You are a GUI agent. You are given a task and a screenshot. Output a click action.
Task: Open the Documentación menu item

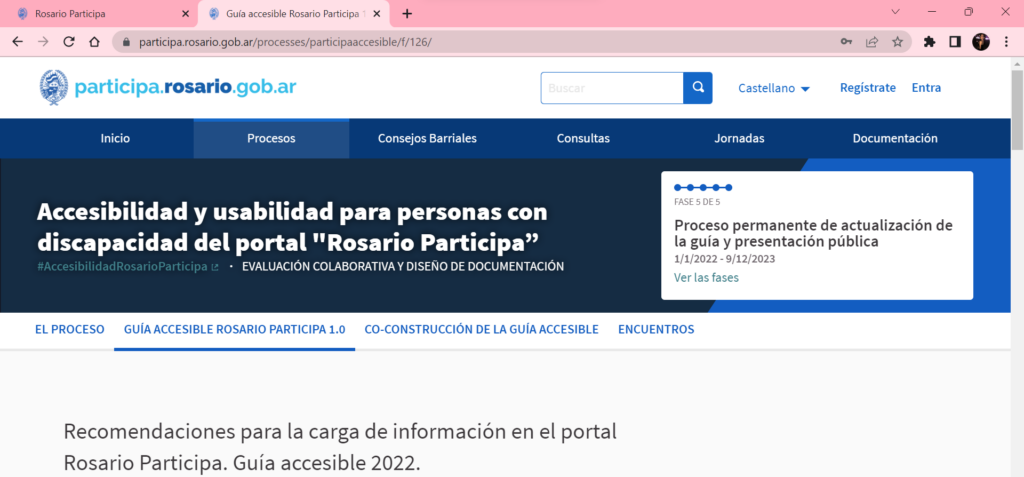[895, 139]
